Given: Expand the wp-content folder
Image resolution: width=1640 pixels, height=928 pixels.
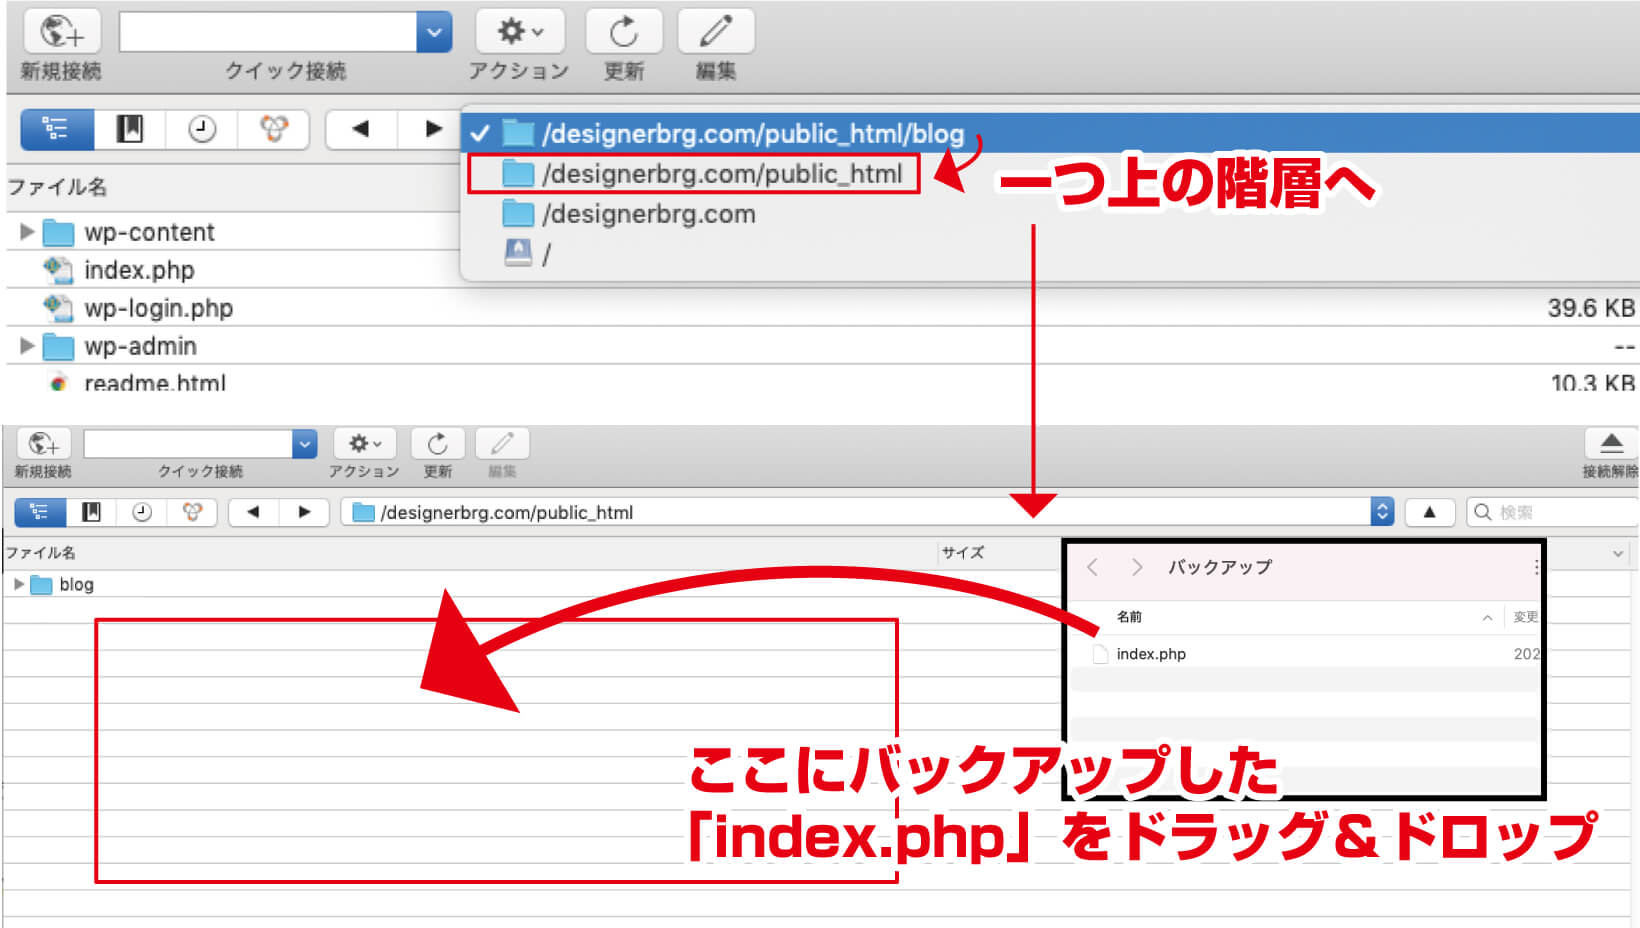Looking at the screenshot, I should point(27,232).
